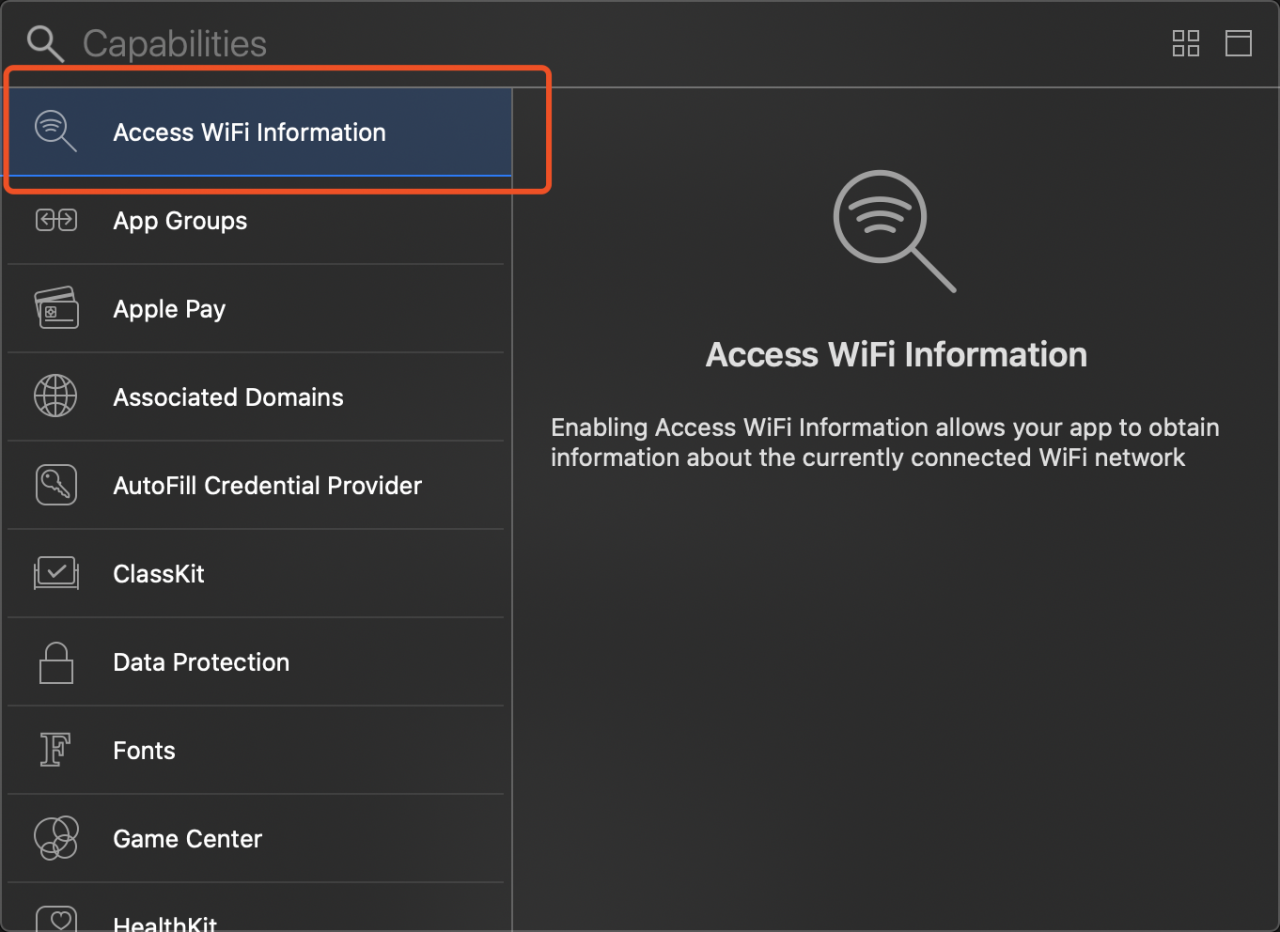Click the Apple Pay card icon
The width and height of the screenshot is (1280, 932).
(56, 308)
